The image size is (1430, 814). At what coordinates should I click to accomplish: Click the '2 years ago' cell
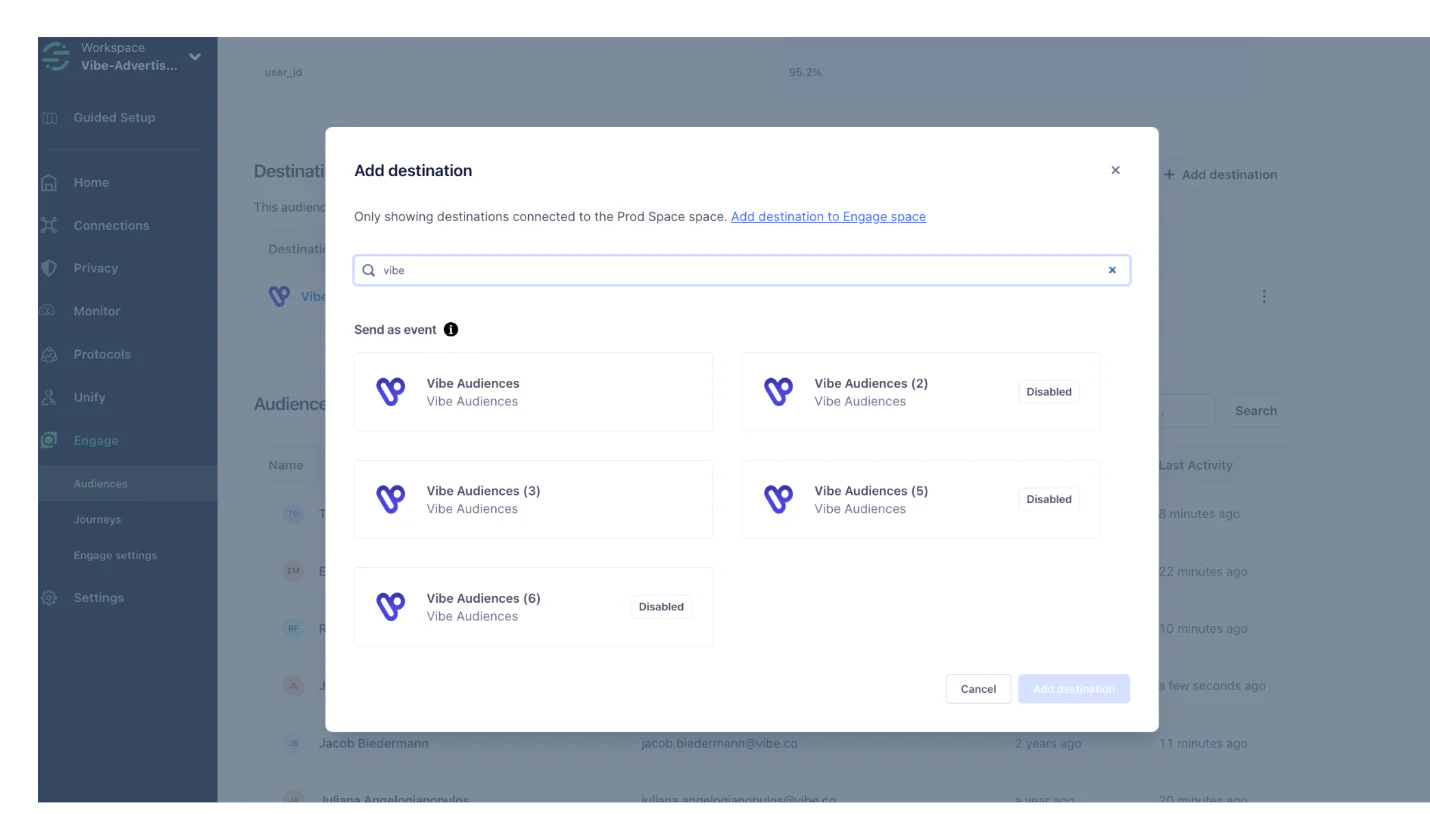(1048, 744)
